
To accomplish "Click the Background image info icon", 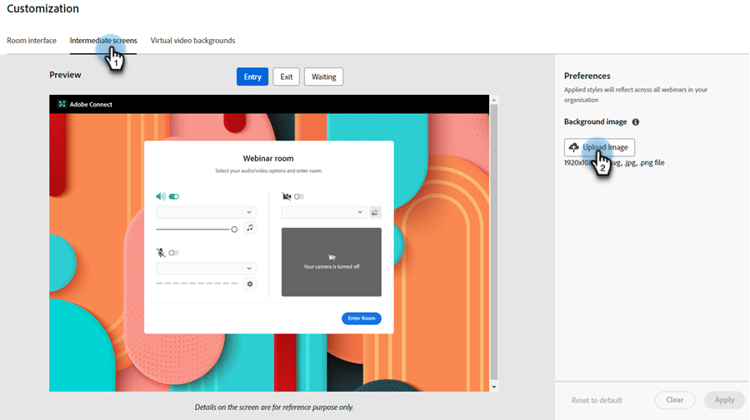I will [x=636, y=122].
